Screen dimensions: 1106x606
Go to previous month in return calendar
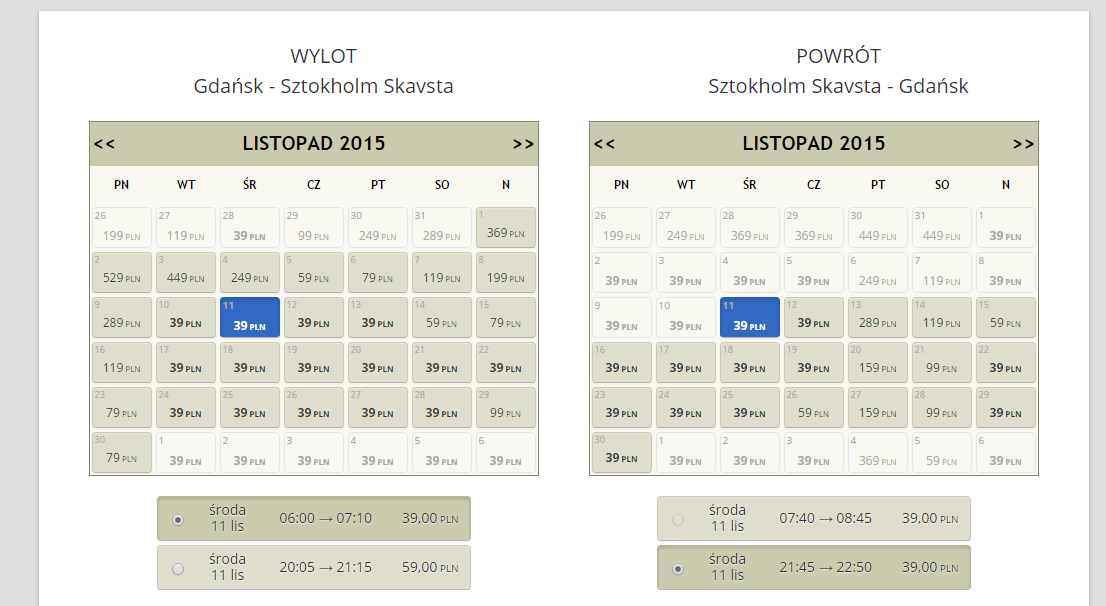point(604,144)
